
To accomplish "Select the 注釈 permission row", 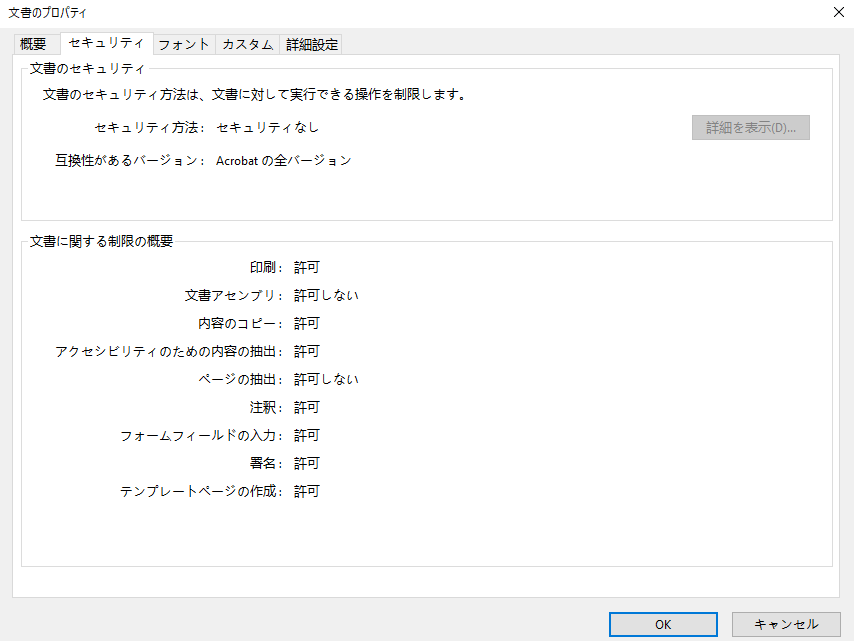I will click(x=286, y=407).
